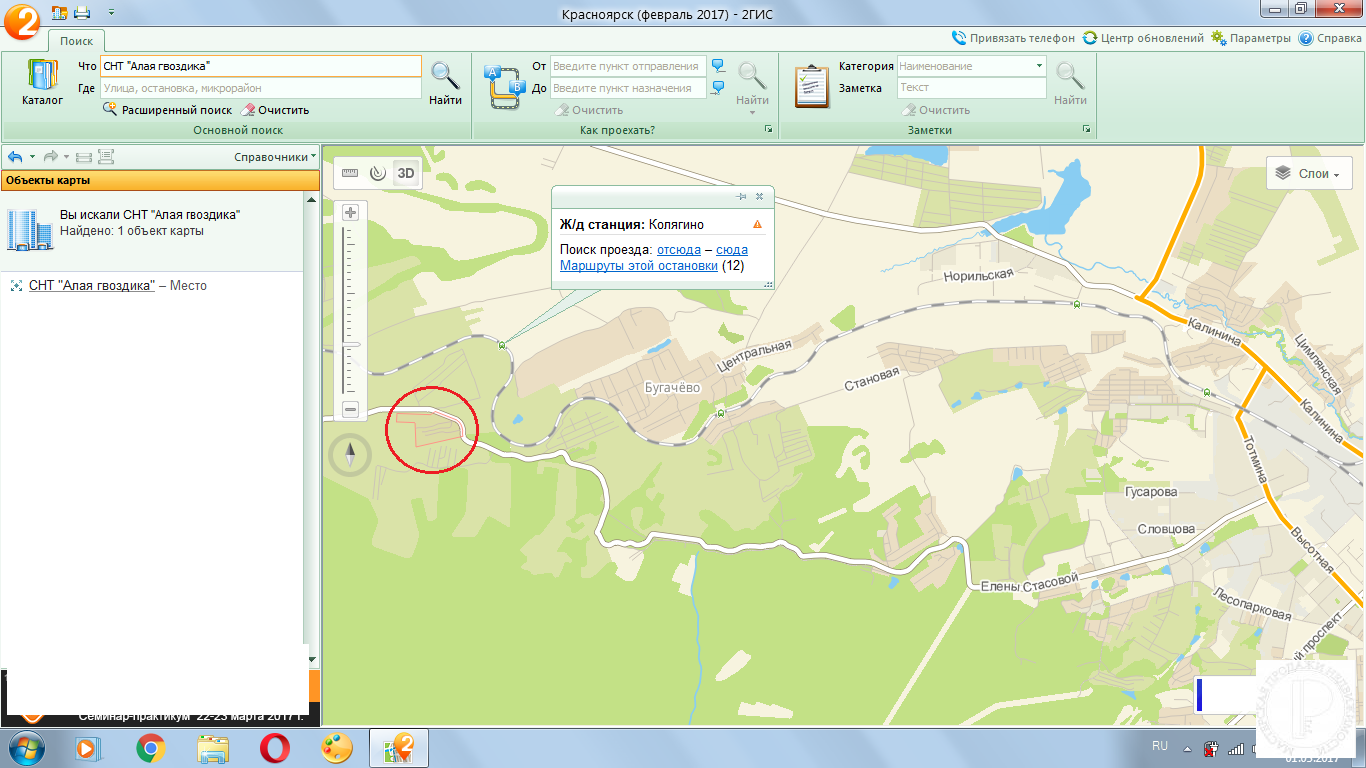Open the back arrow history dropdown
This screenshot has width=1366, height=768.
click(32, 157)
